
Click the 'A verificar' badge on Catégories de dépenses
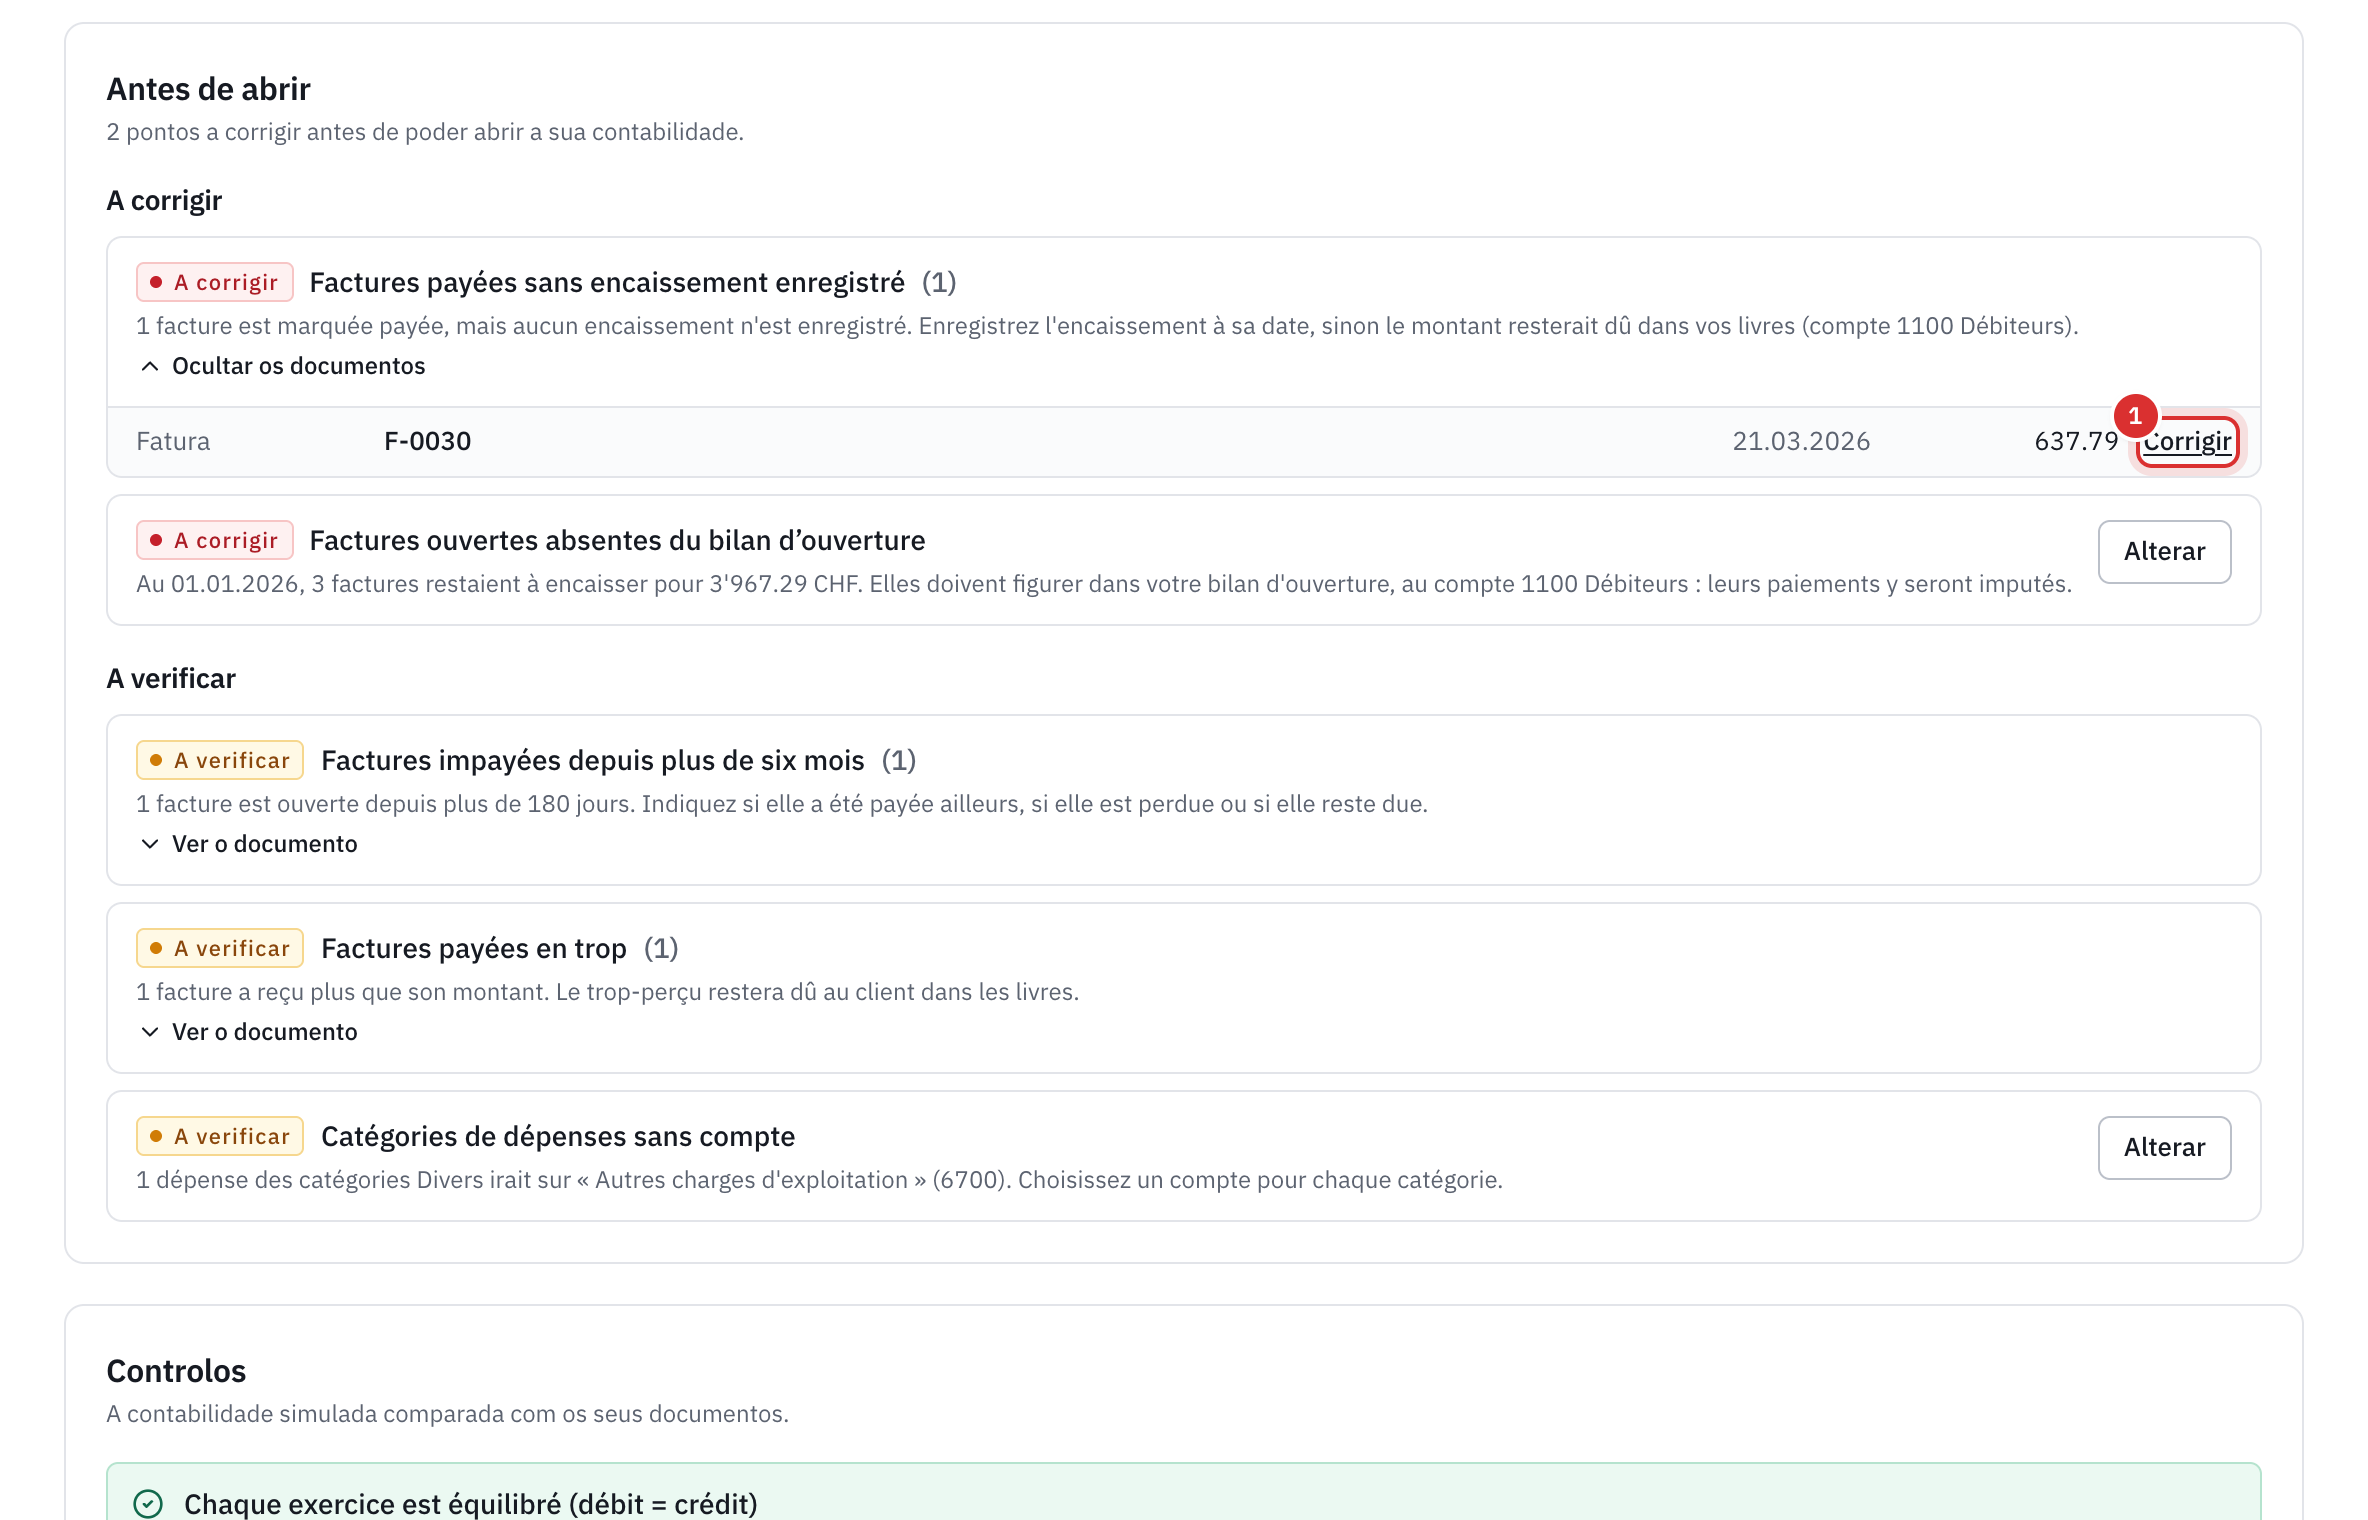pyautogui.click(x=220, y=1136)
